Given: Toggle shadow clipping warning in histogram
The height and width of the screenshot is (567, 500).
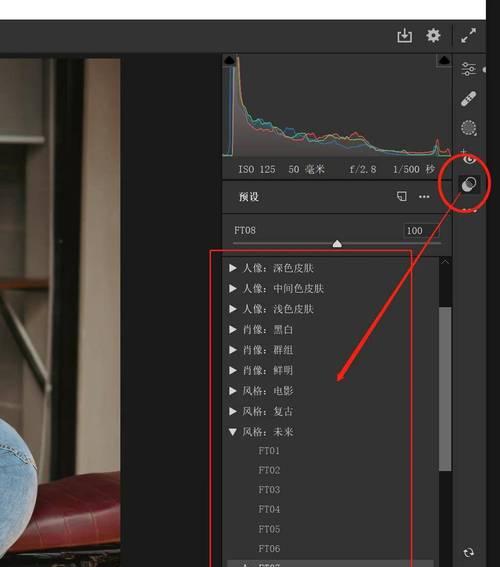Looking at the screenshot, I should (230, 60).
